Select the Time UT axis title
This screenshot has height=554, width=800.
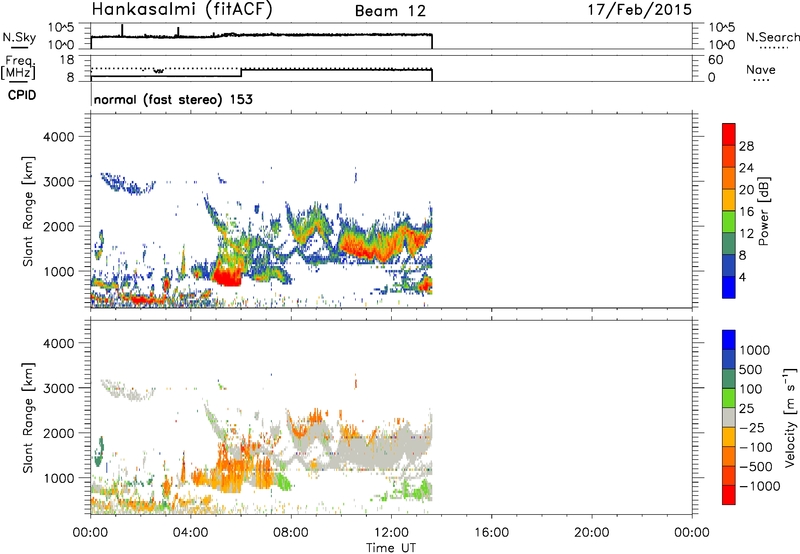(391, 548)
